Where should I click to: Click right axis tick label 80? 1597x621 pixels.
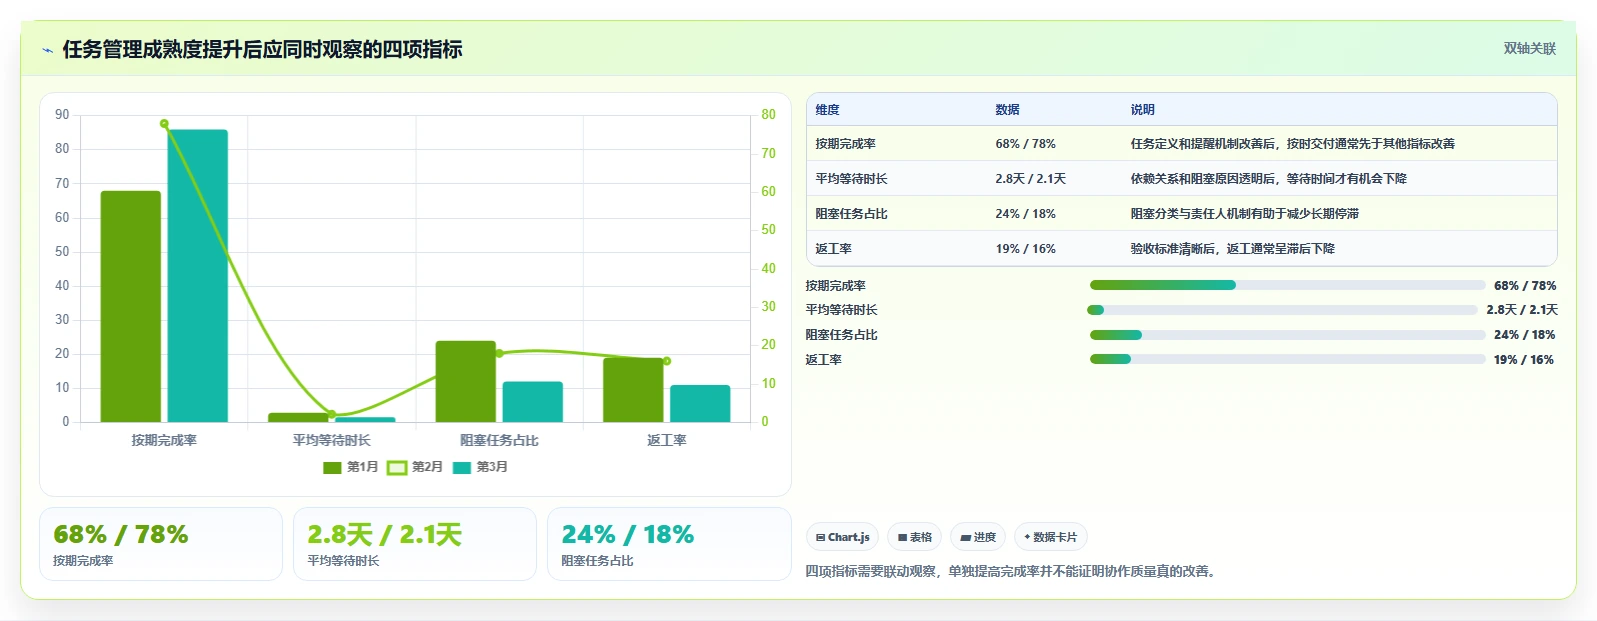pyautogui.click(x=768, y=115)
